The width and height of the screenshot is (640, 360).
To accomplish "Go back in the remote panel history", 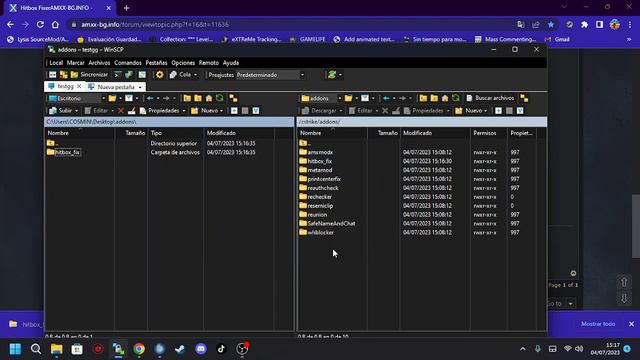I will (386, 98).
